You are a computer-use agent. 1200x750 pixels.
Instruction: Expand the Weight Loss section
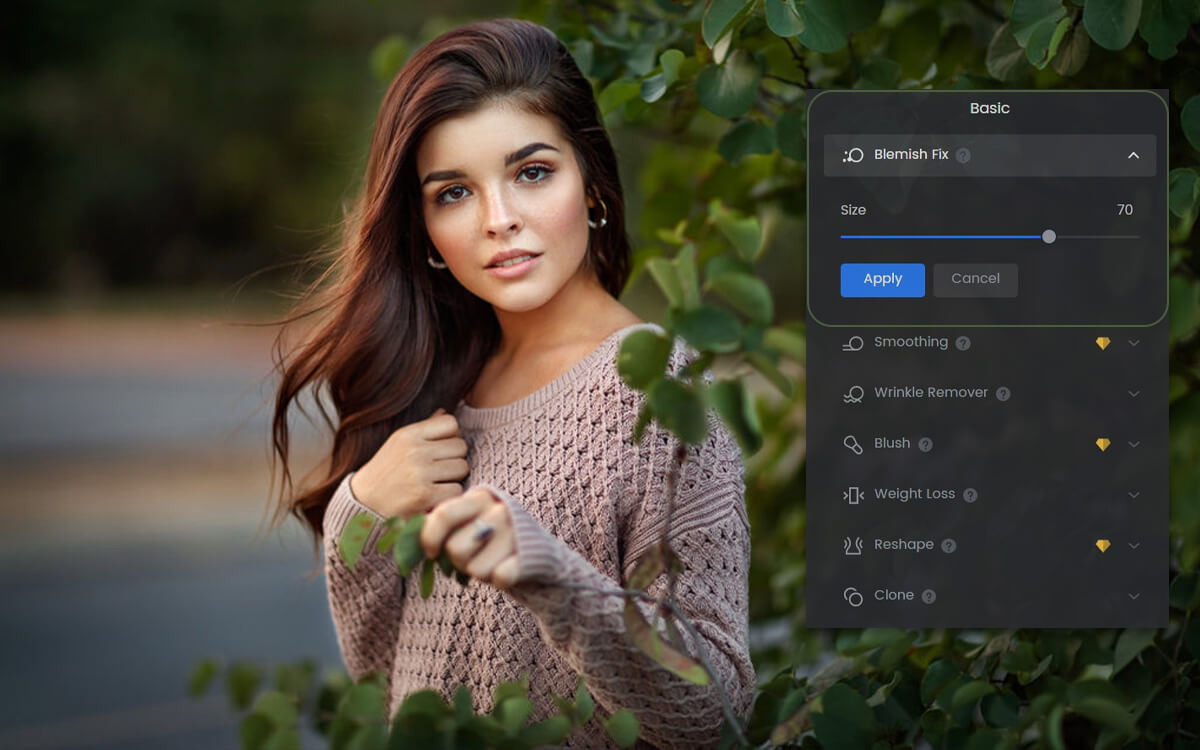pos(1134,494)
